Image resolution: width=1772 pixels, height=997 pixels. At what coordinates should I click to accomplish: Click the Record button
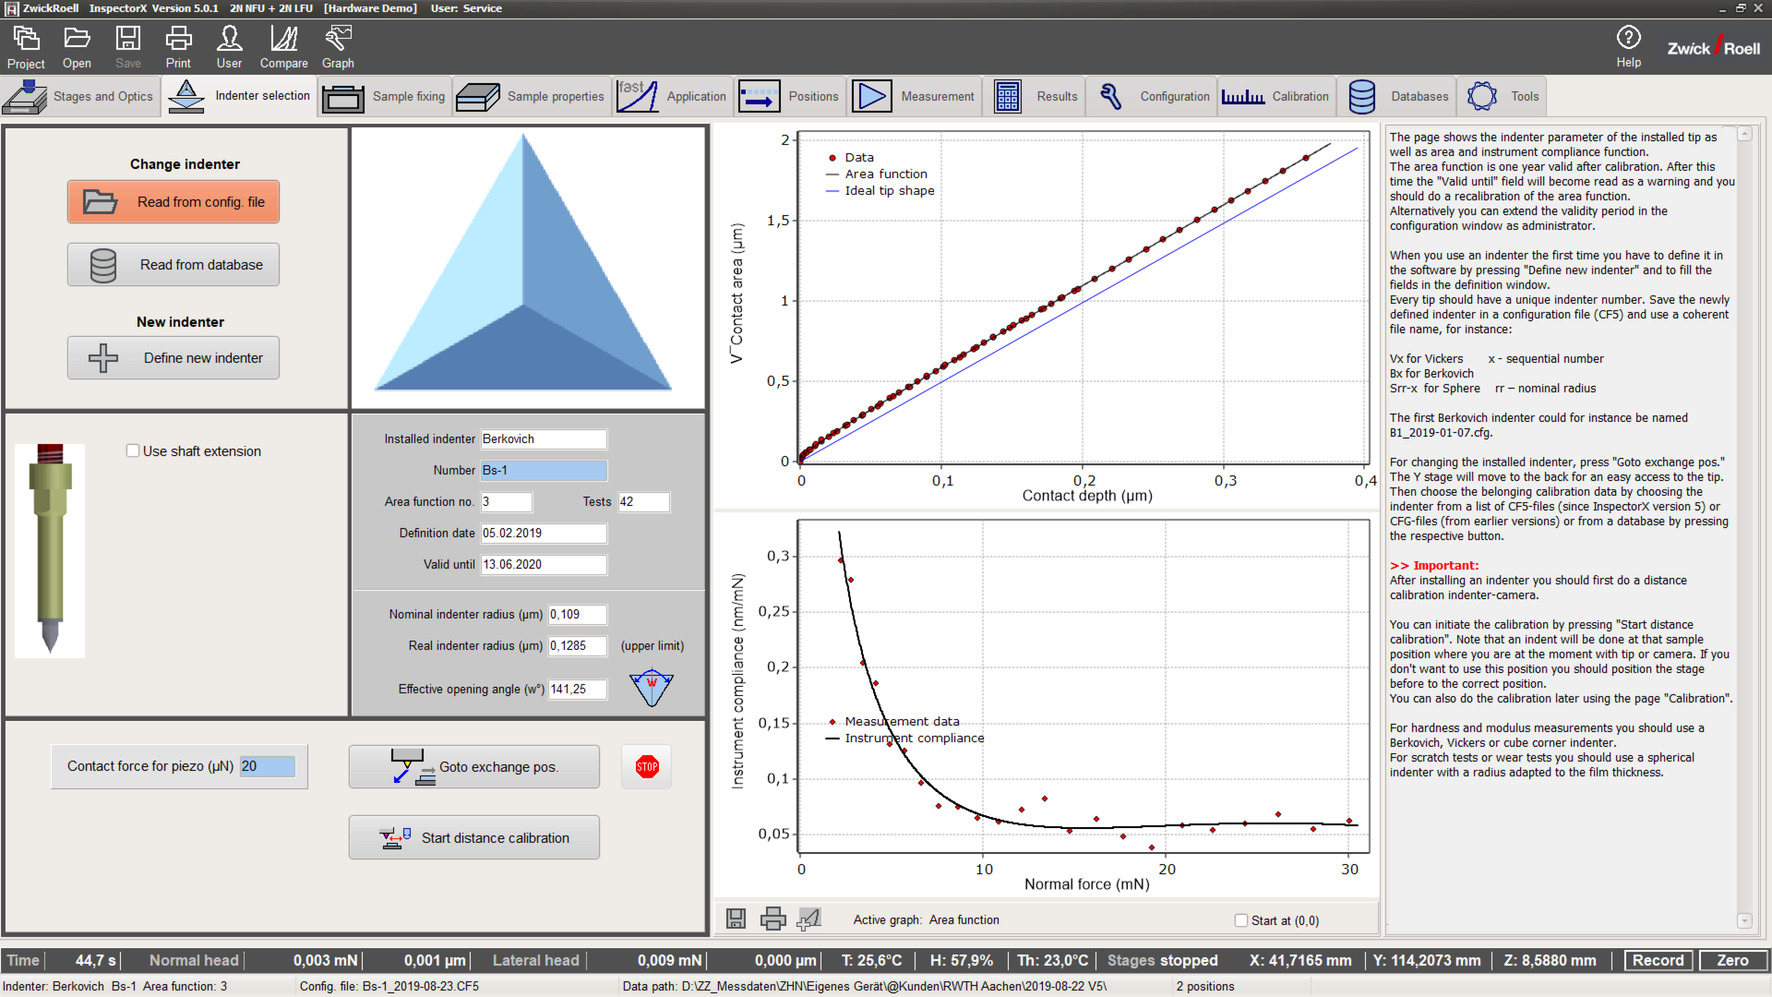tap(1658, 960)
